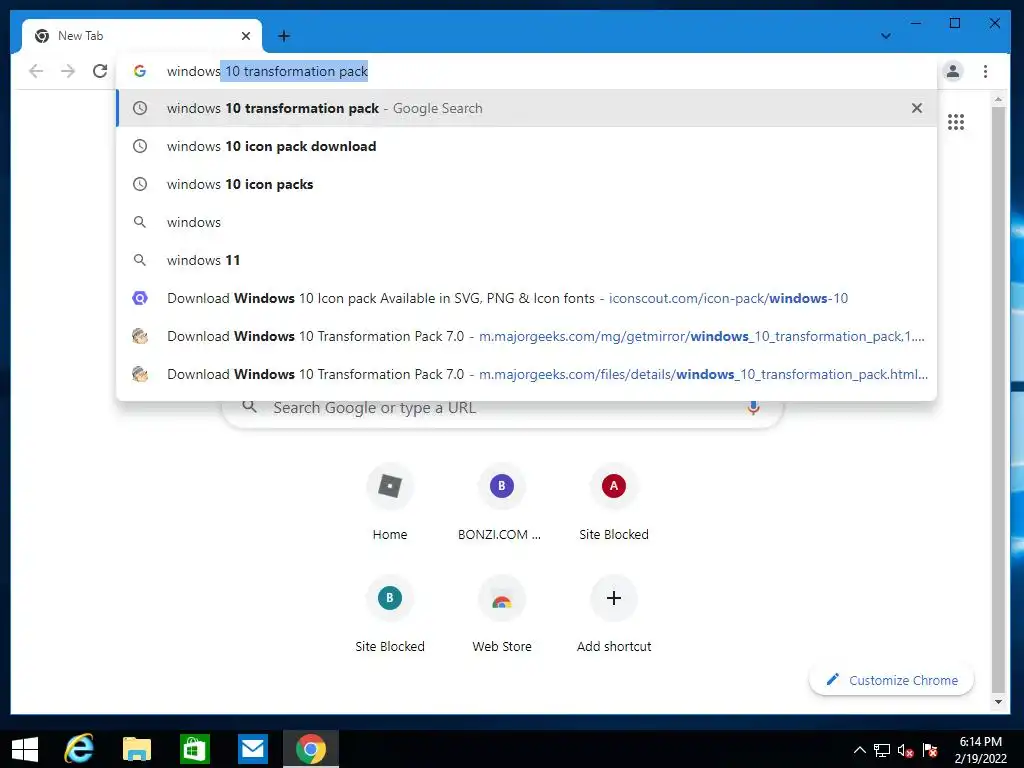Click the Customize Chrome button

(x=891, y=680)
